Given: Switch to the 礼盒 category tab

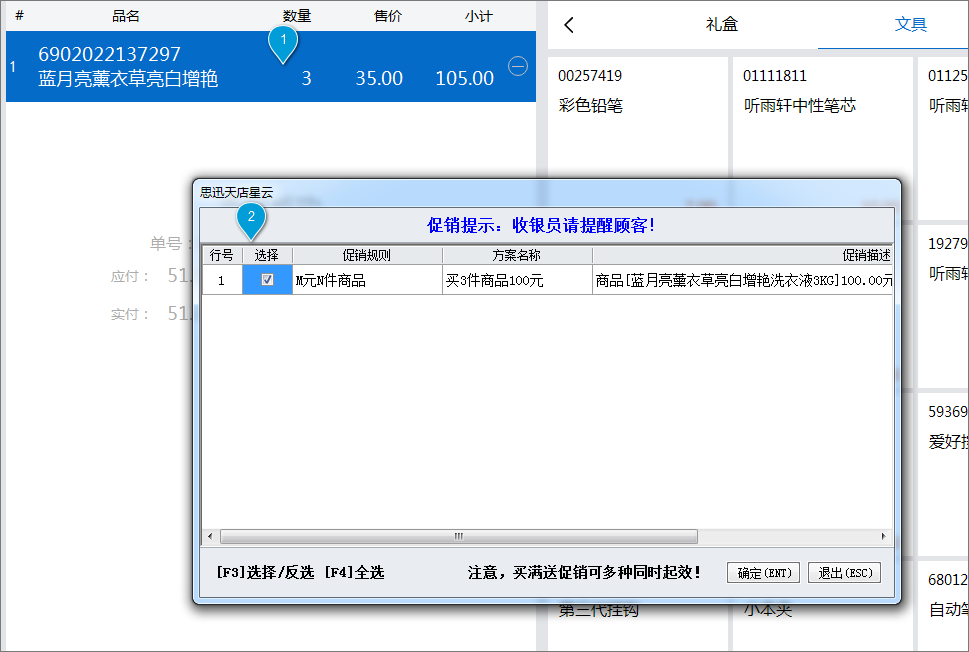Looking at the screenshot, I should [722, 25].
